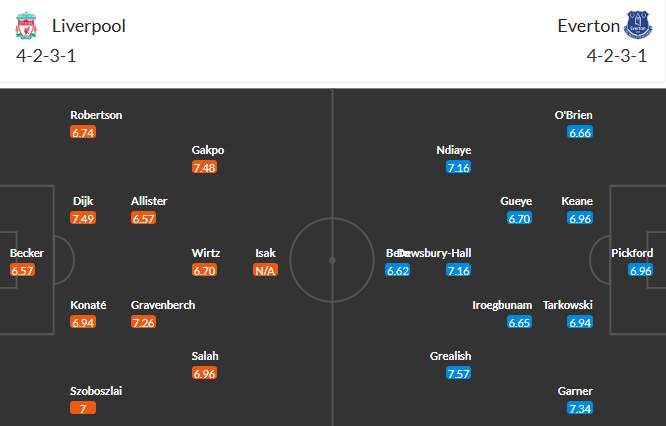Select O'Brien's 6.66 rating badge

(x=580, y=132)
